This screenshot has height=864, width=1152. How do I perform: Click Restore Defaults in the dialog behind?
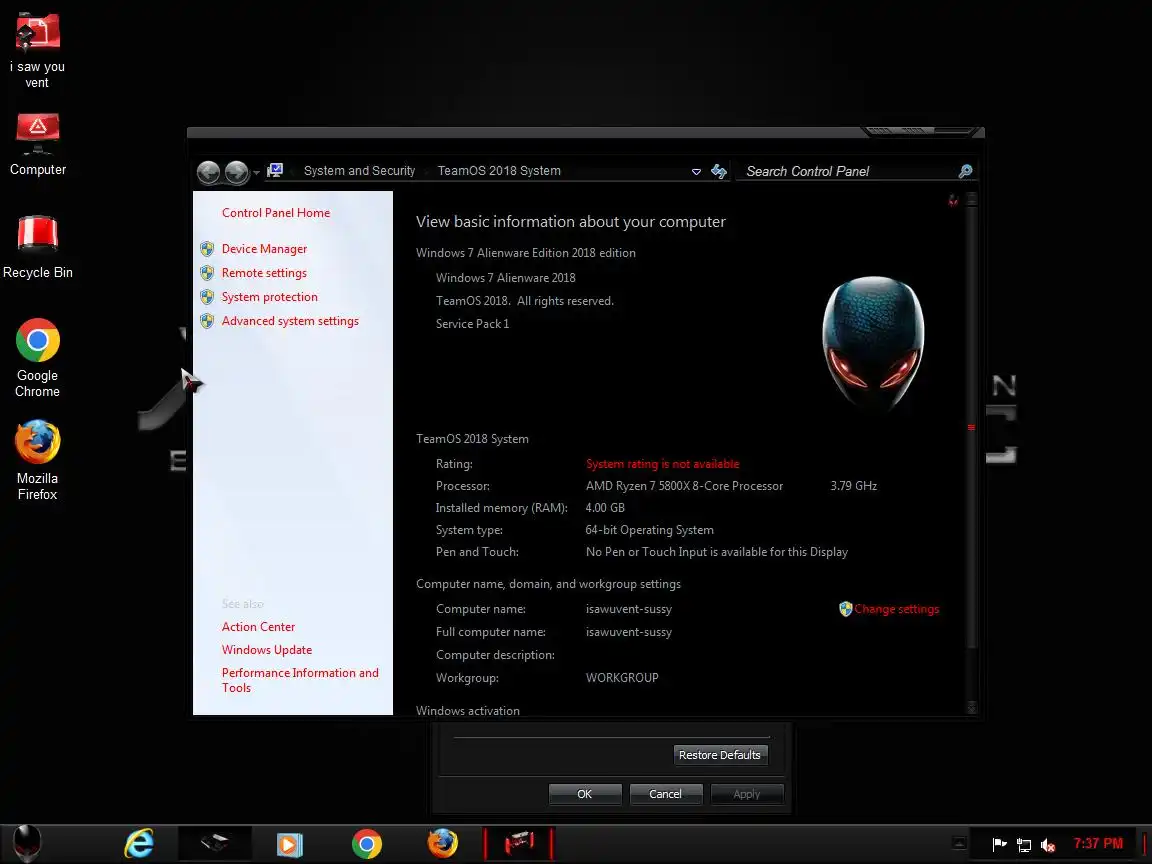tap(720, 755)
